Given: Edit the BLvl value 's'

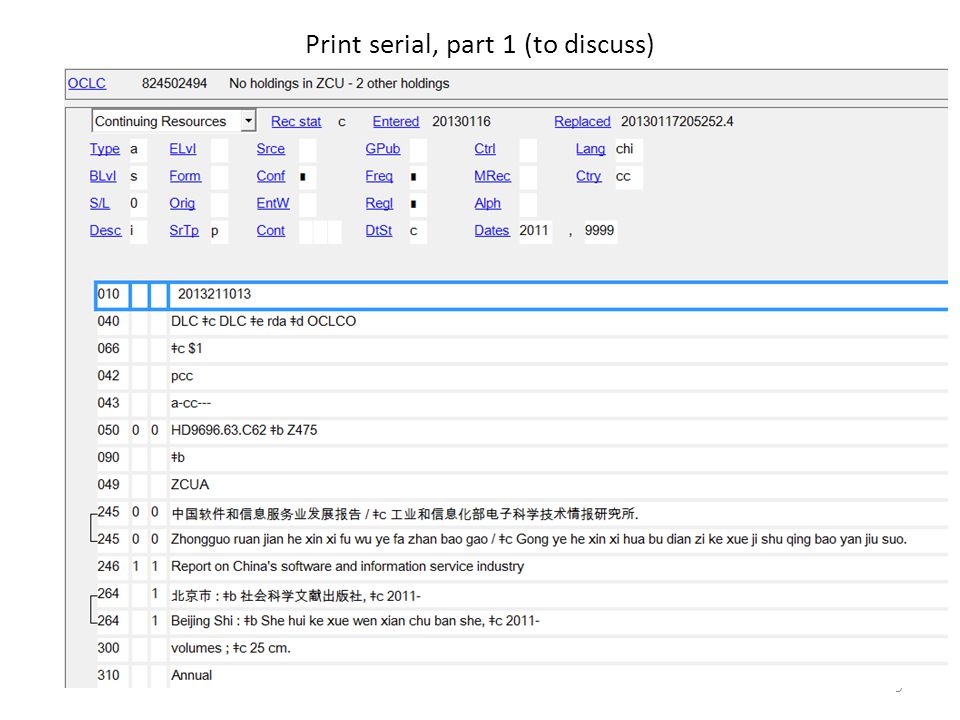Looking at the screenshot, I should [x=138, y=176].
